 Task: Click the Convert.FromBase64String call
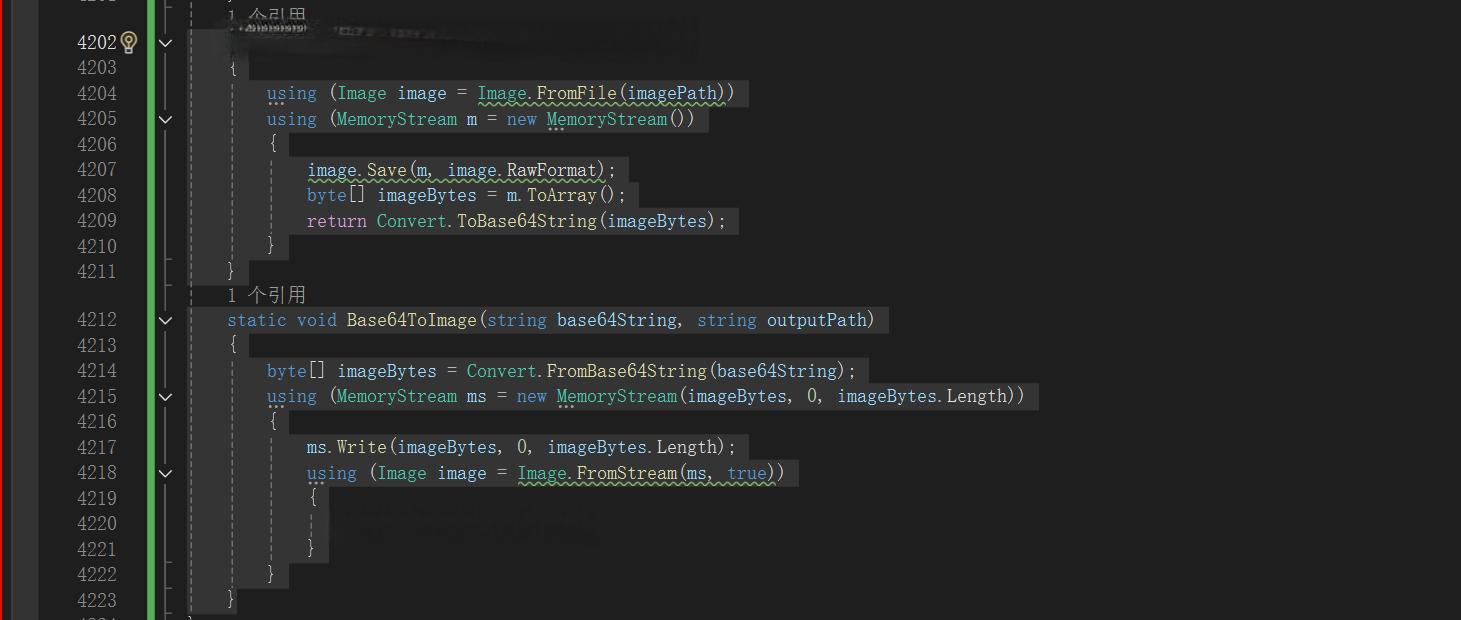586,371
